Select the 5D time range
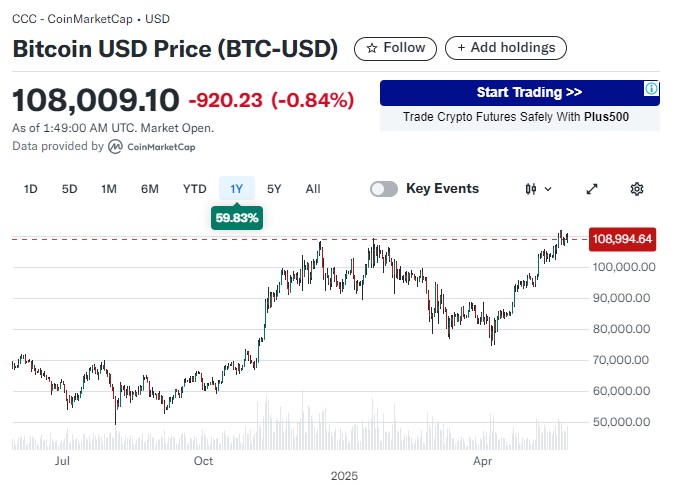This screenshot has width=678, height=488. 69,189
